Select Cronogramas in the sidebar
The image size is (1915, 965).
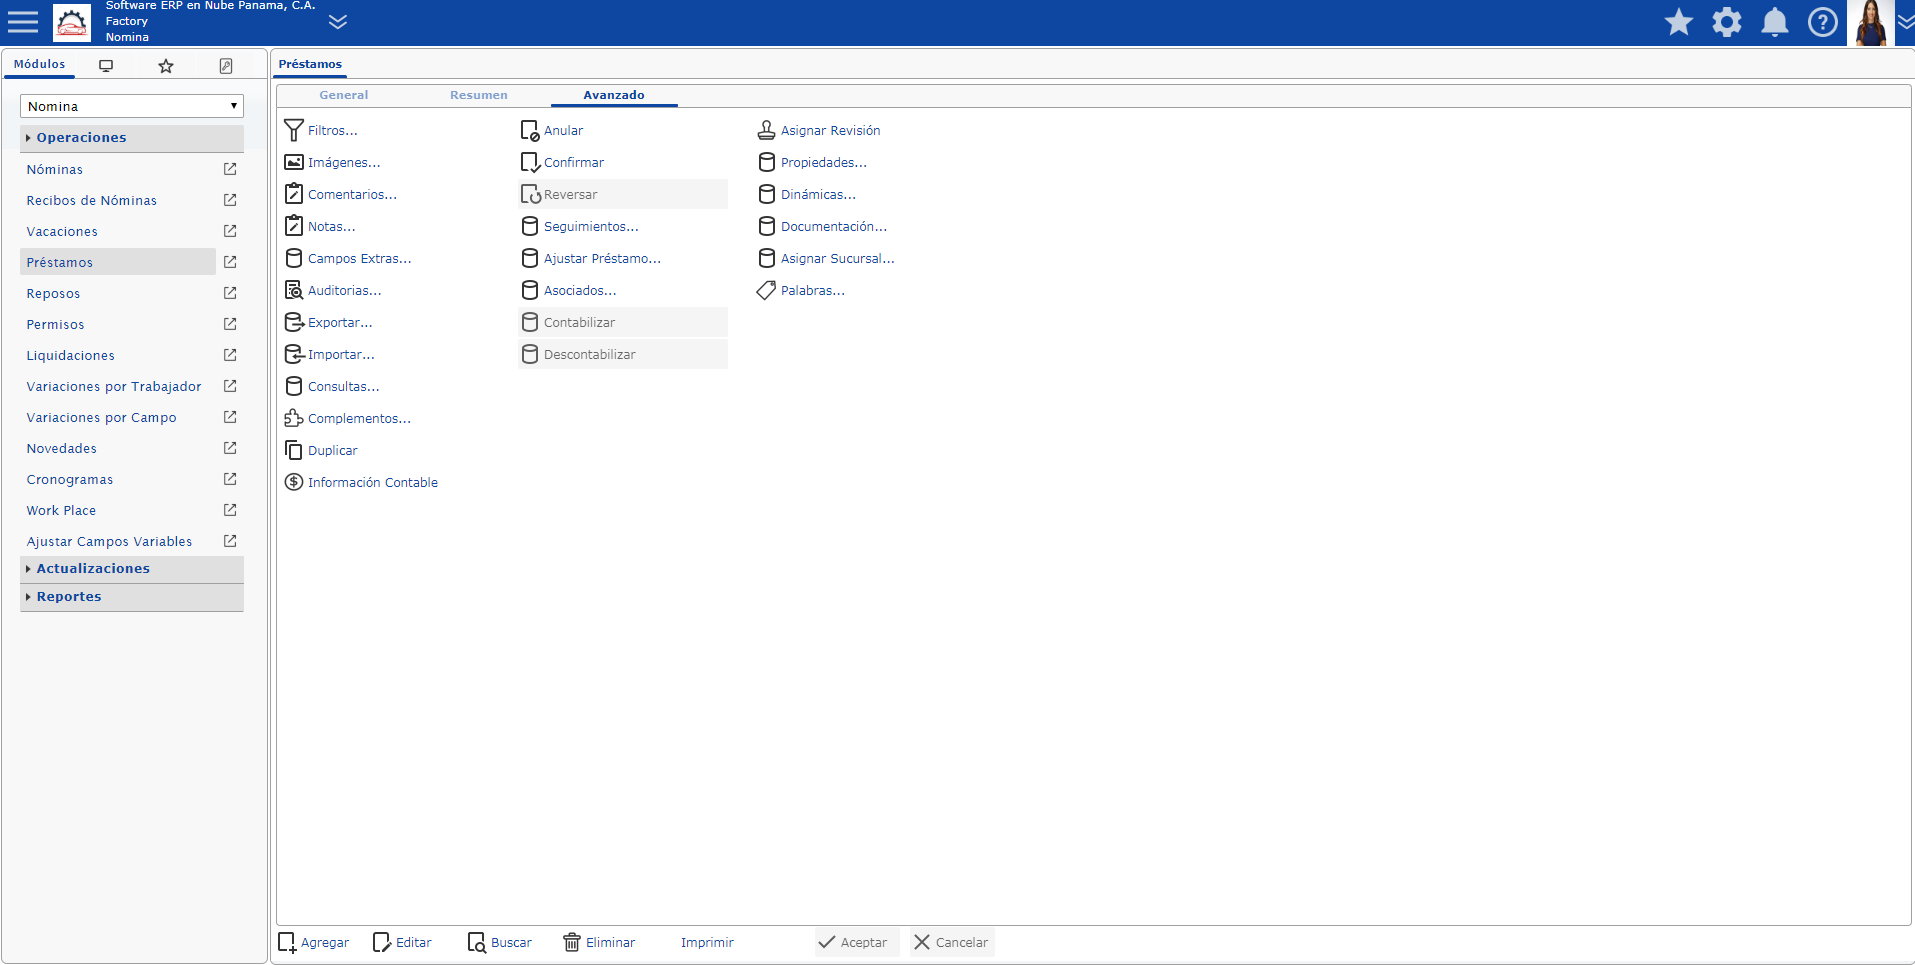click(x=70, y=480)
